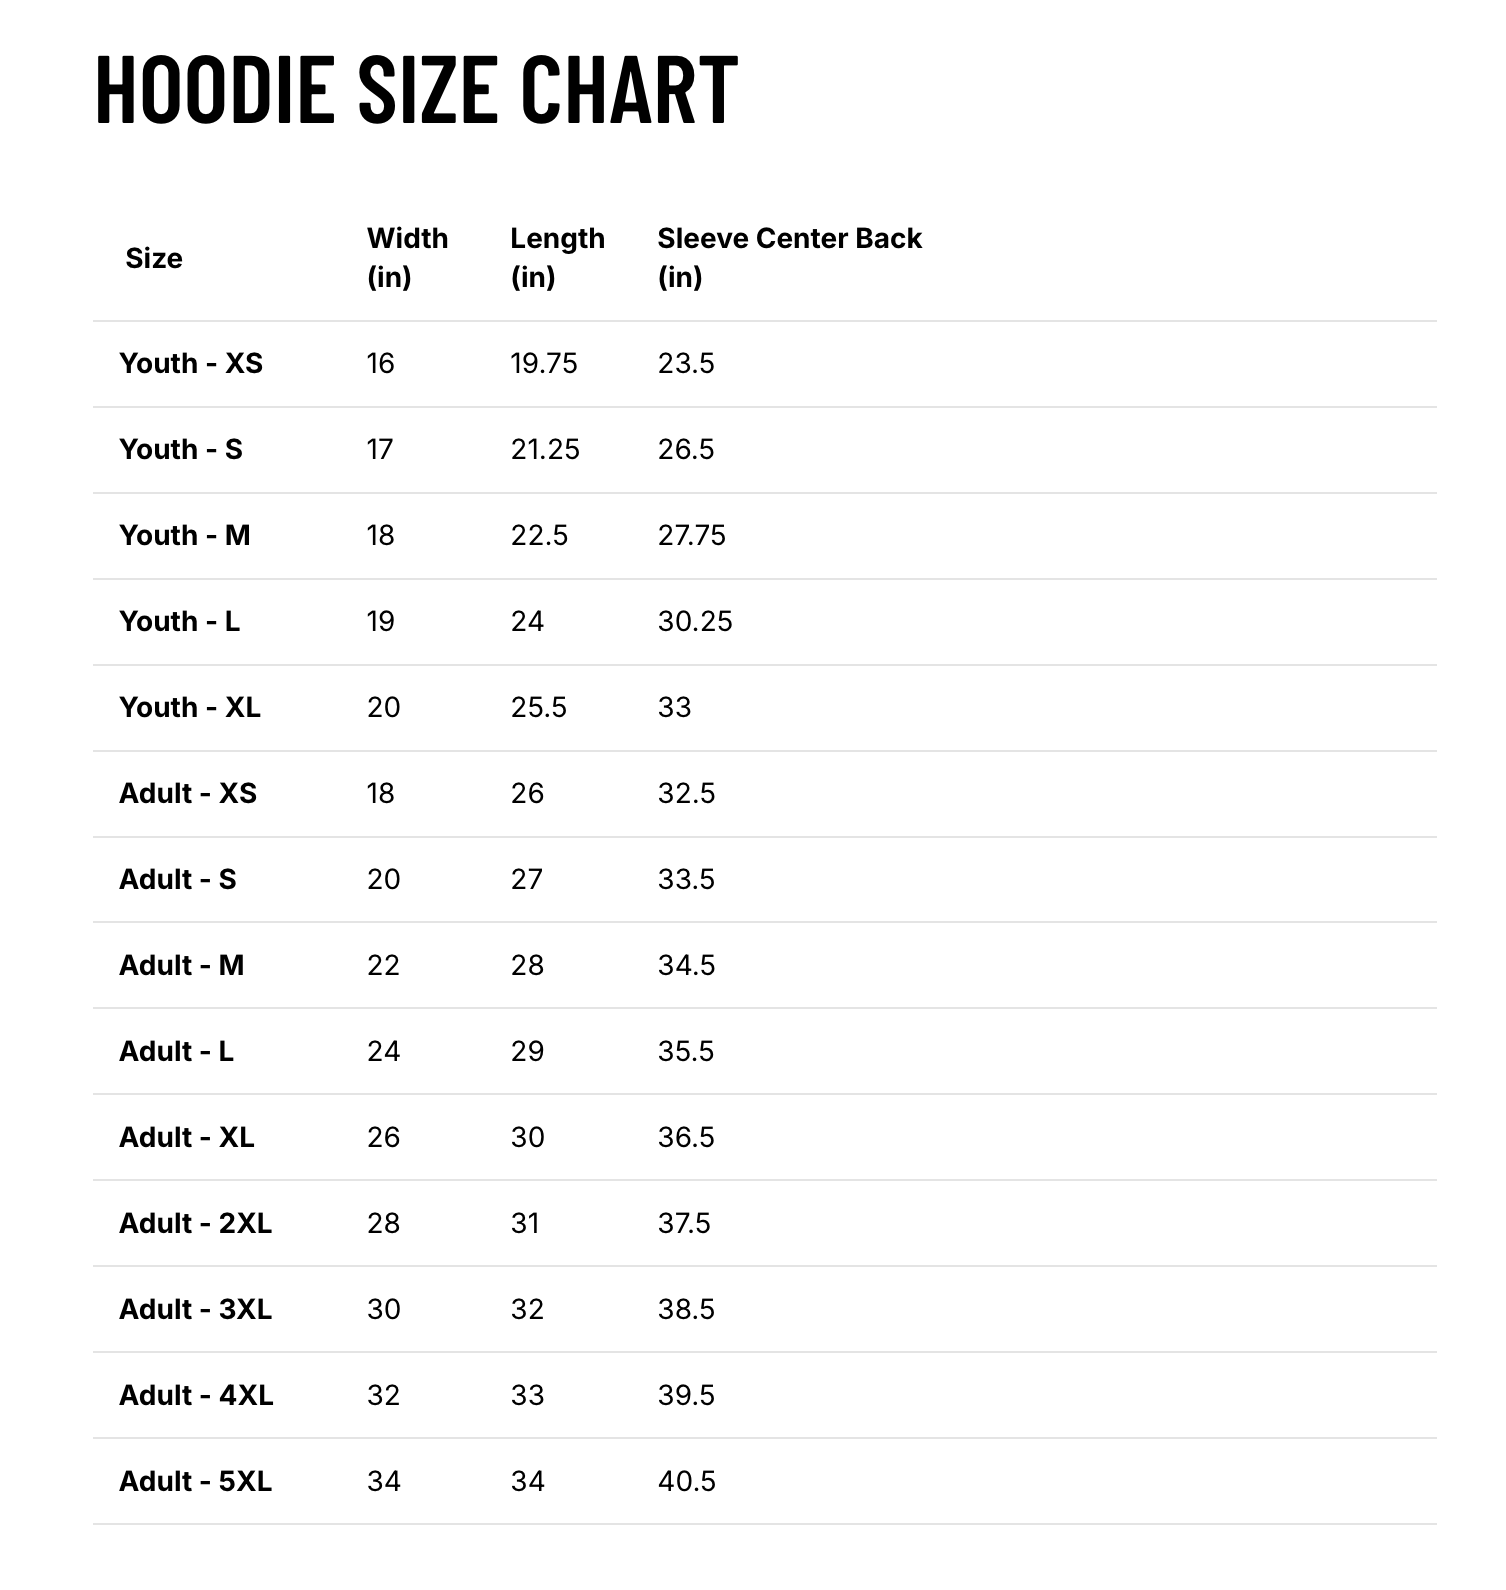Click the Length (in) column header
1506x1590 pixels.
pyautogui.click(x=557, y=257)
